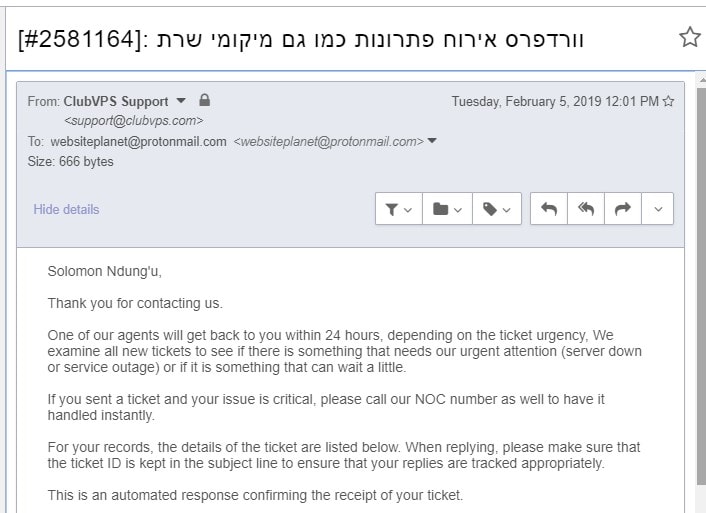
Task: Click the Hide details link
Action: tap(66, 209)
